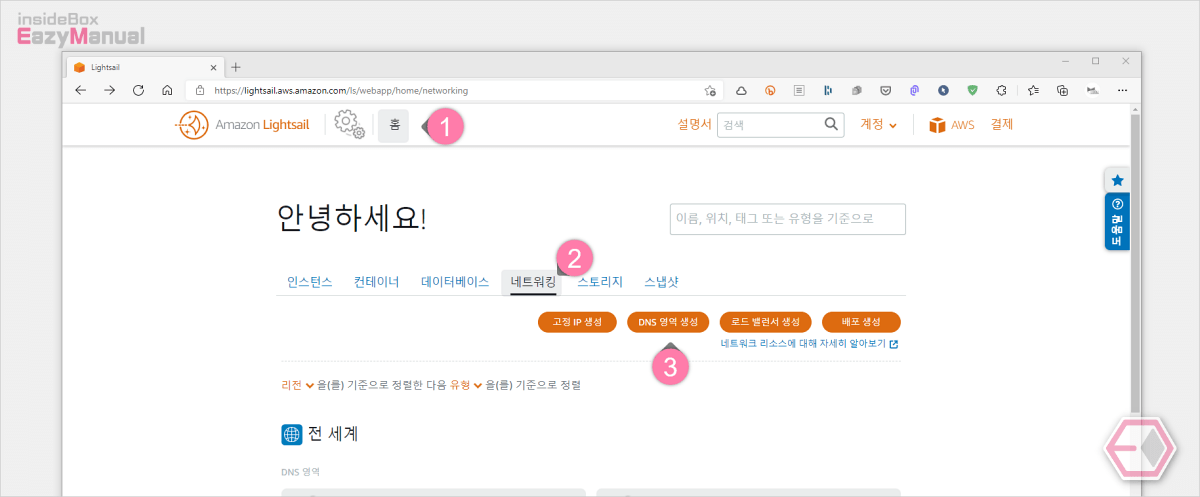Add page to favorites star icon

pos(710,90)
